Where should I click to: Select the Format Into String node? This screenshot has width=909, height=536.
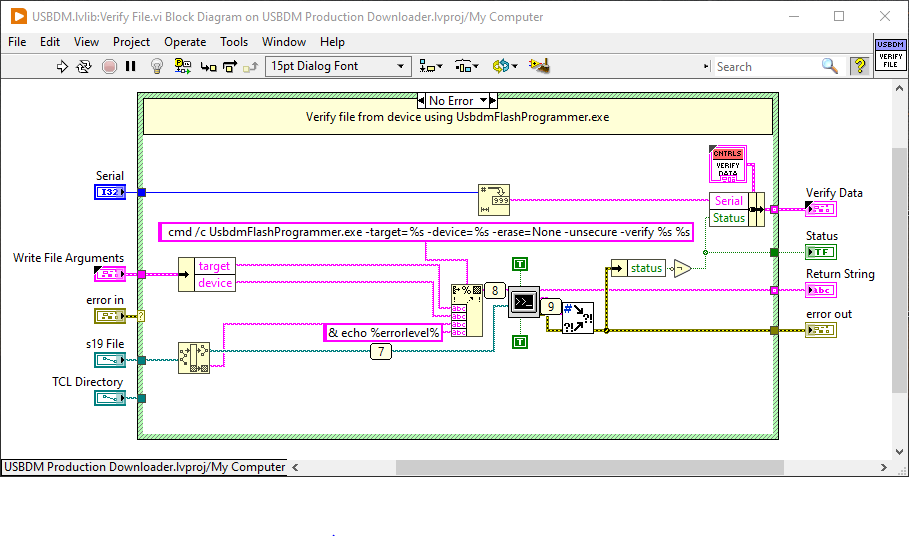(x=467, y=310)
